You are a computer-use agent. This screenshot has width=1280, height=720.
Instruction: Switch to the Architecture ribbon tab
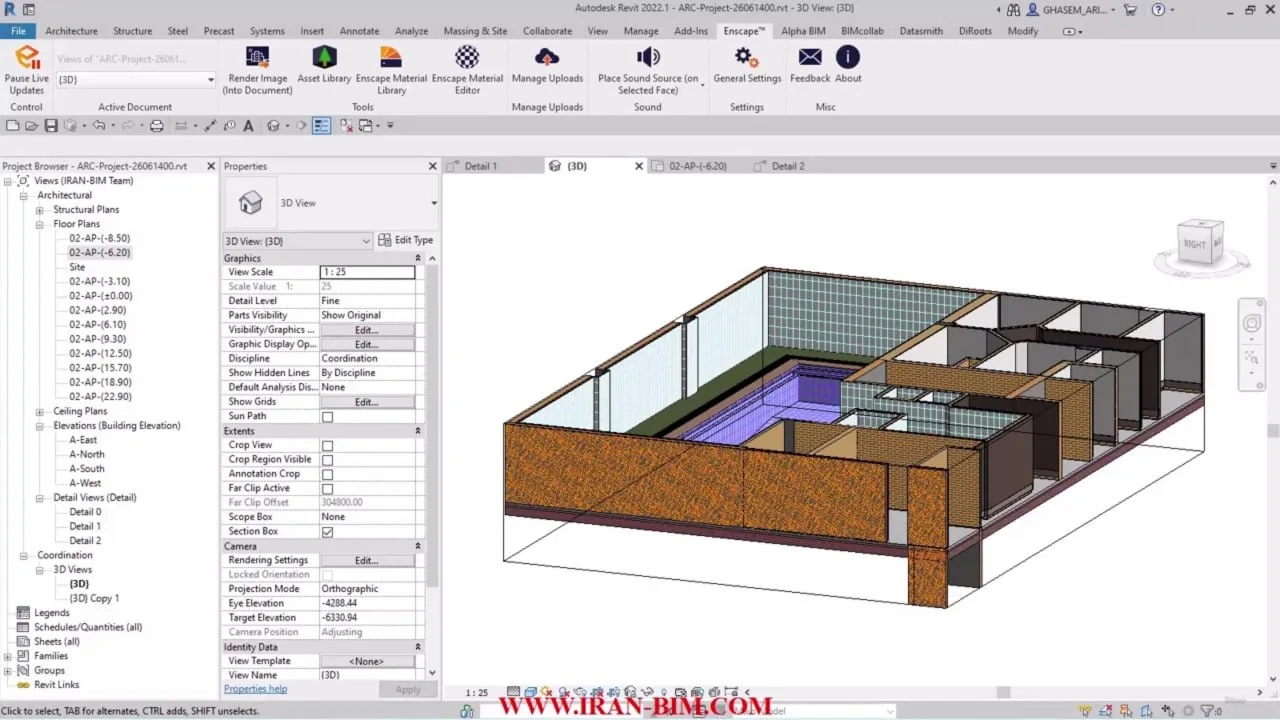(x=71, y=31)
